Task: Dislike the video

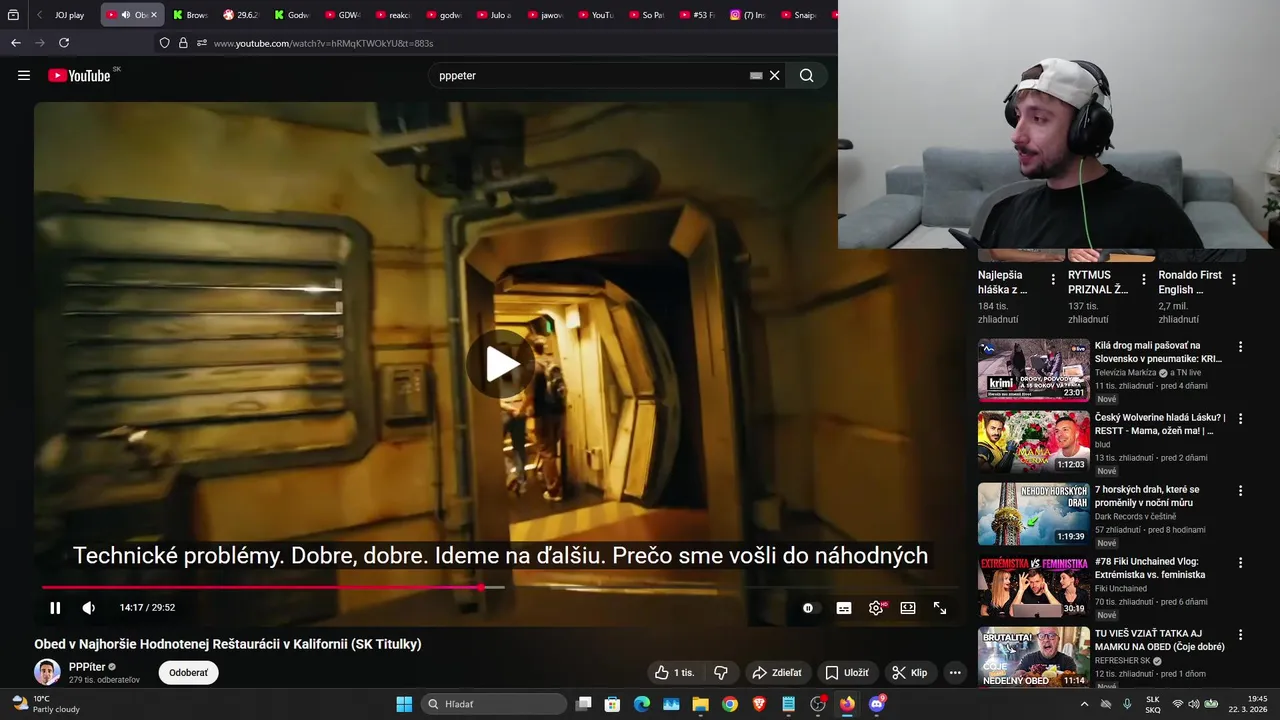Action: [x=720, y=672]
